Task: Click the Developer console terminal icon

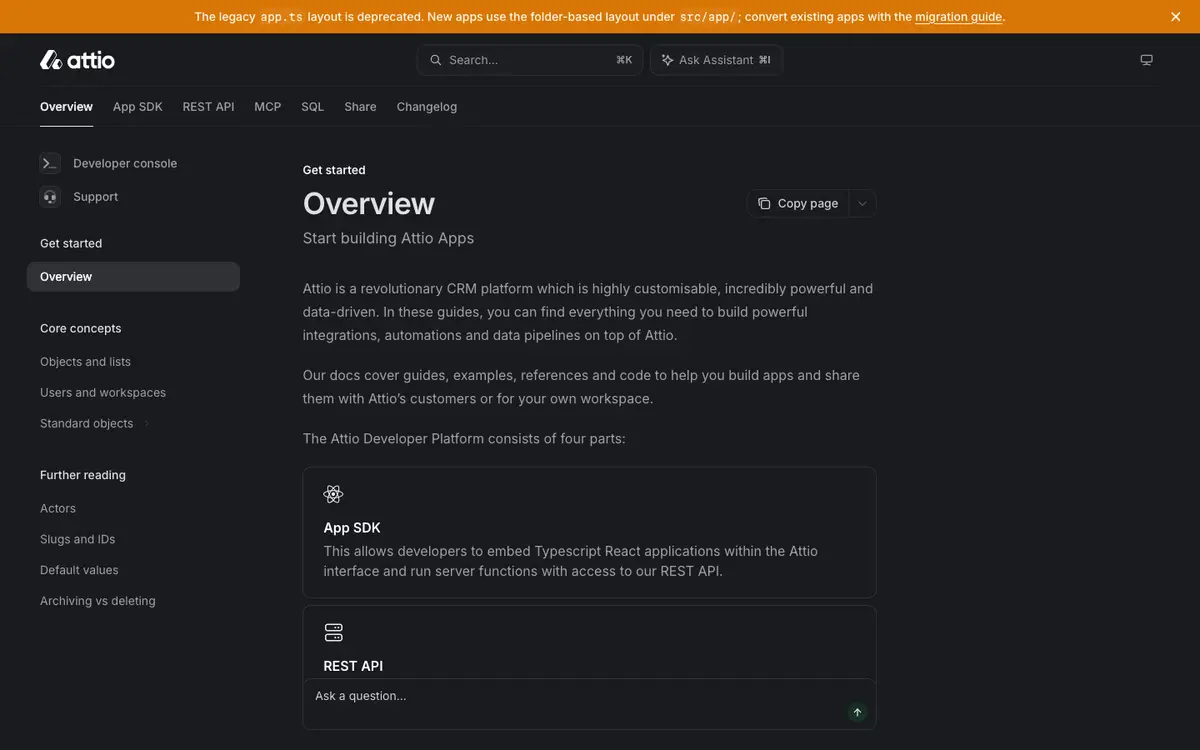Action: pos(50,163)
